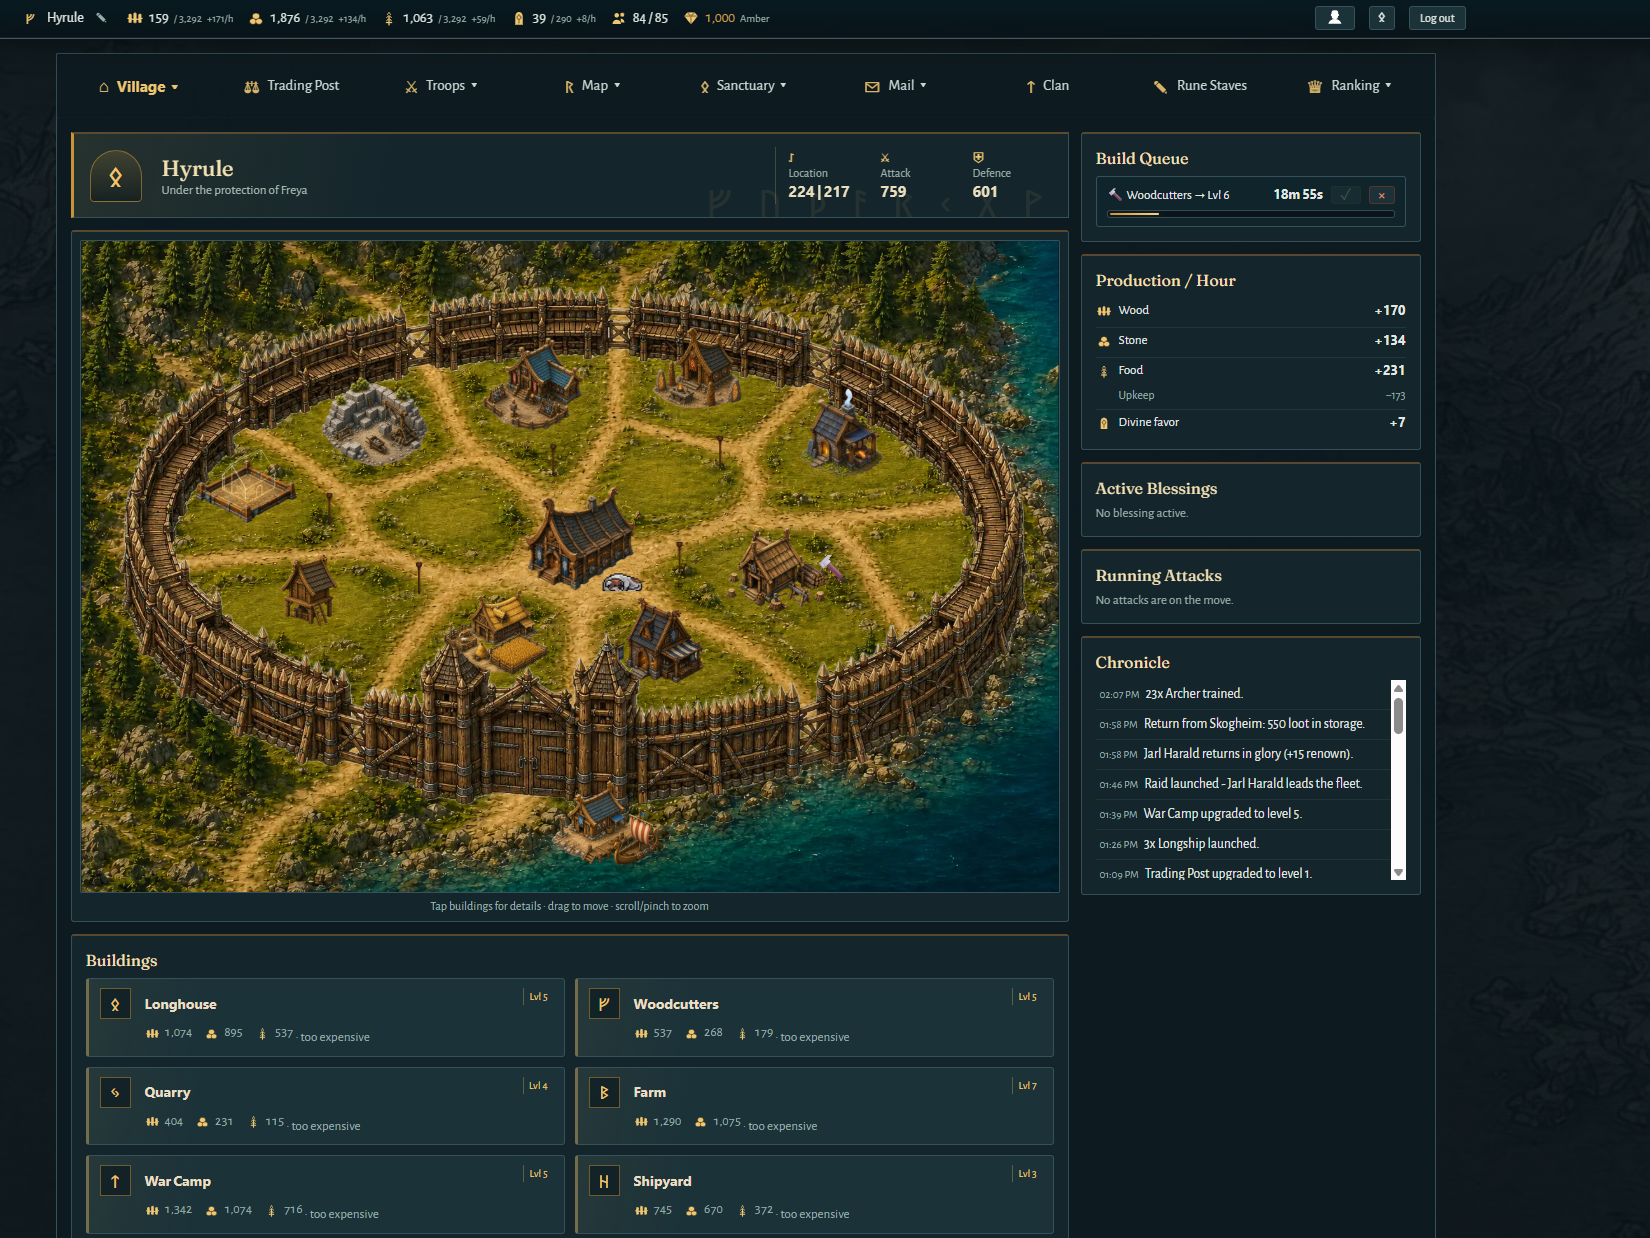Click the population icon in resource bar
This screenshot has height=1238, width=1650.
pyautogui.click(x=618, y=18)
